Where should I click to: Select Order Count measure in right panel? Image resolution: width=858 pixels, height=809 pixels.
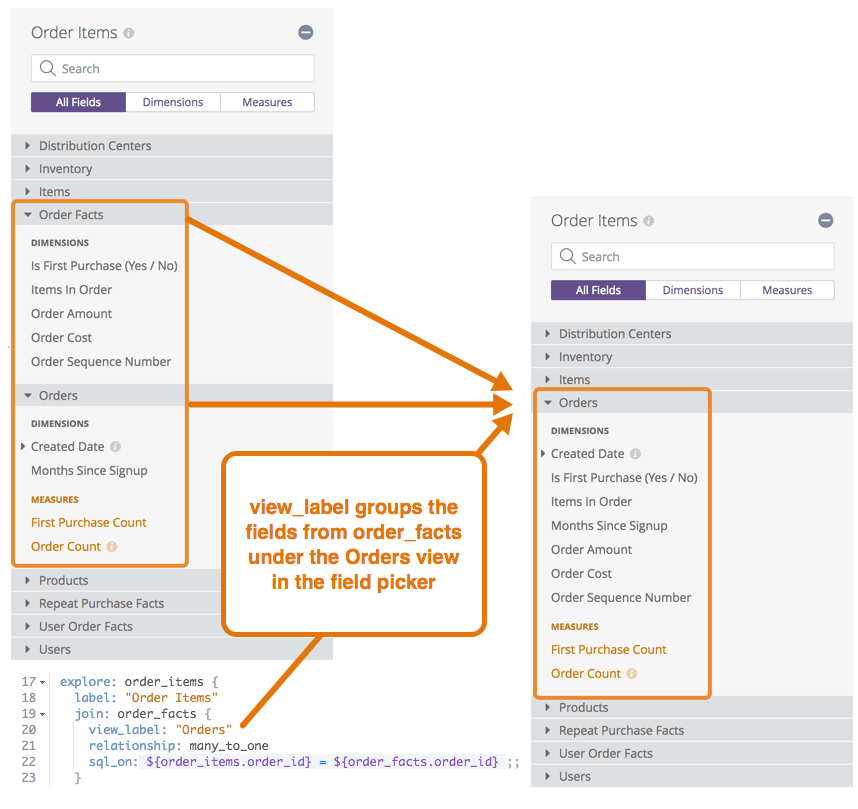(585, 673)
